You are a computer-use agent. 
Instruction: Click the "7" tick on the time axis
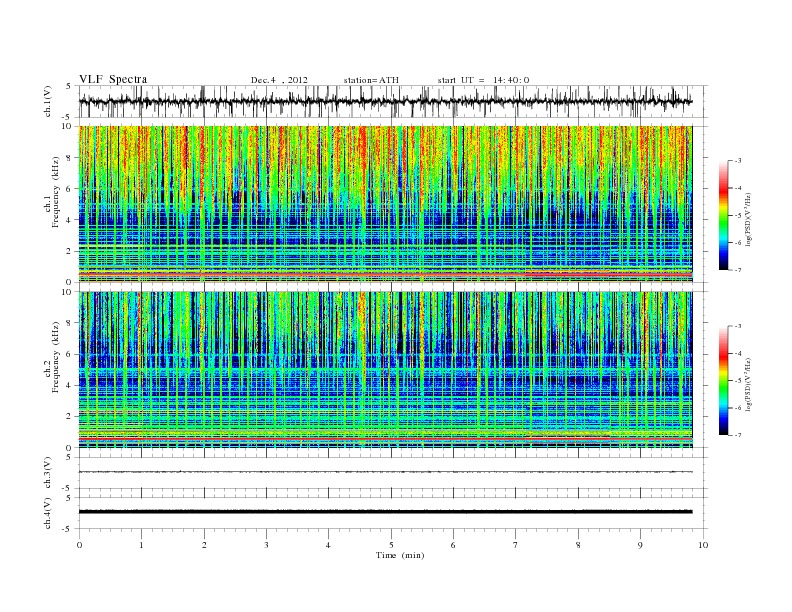pos(515,545)
